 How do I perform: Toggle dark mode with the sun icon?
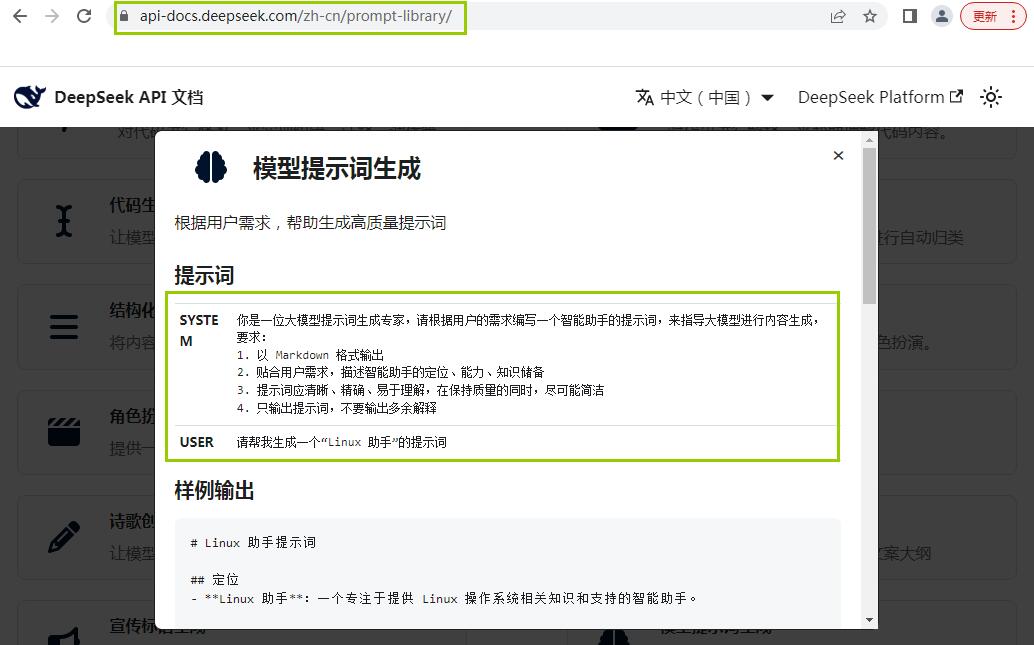(990, 97)
